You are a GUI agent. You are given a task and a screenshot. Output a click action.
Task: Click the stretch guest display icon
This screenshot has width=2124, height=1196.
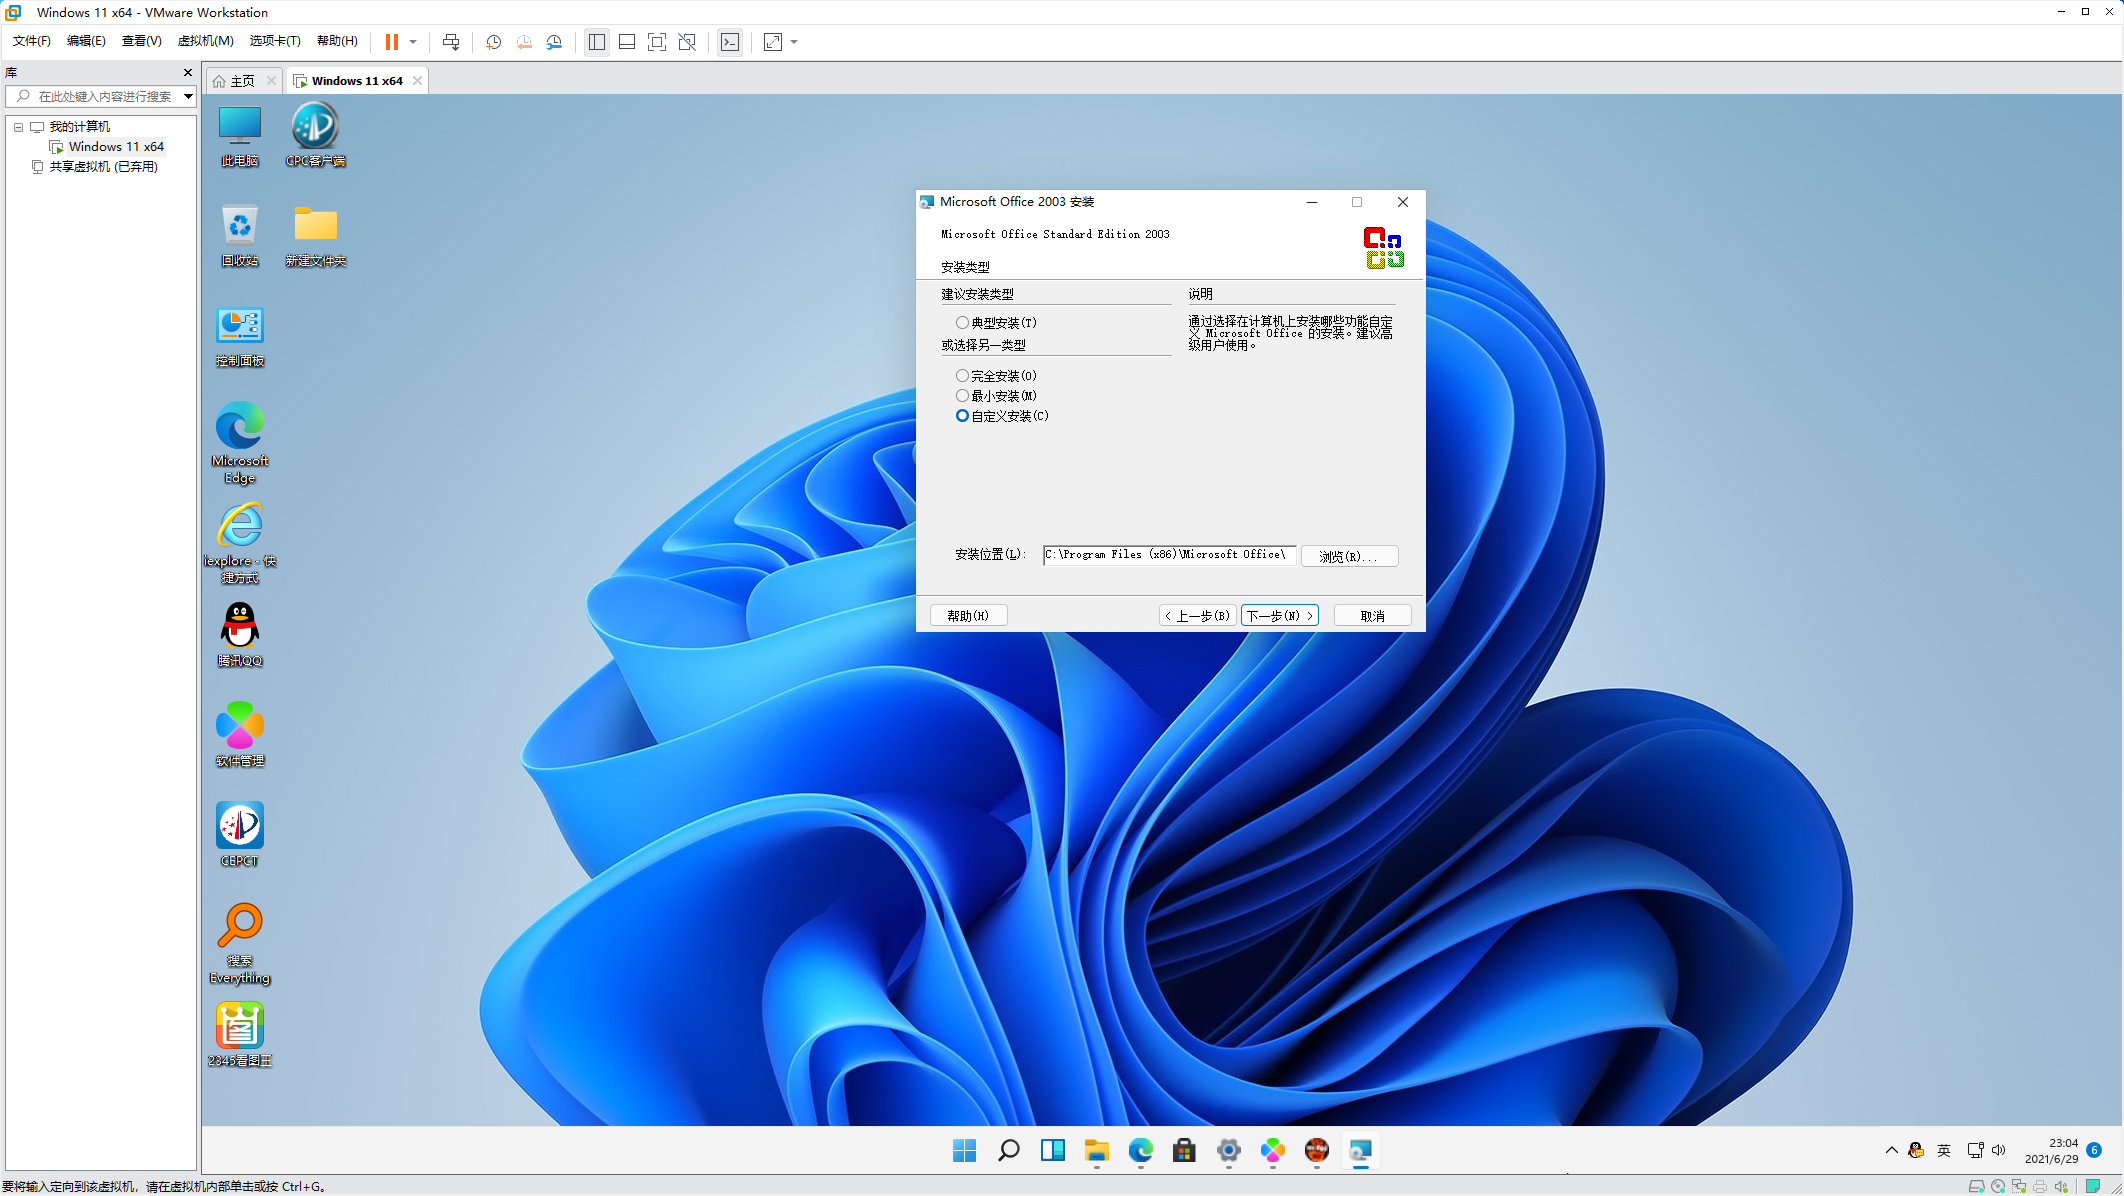(773, 42)
